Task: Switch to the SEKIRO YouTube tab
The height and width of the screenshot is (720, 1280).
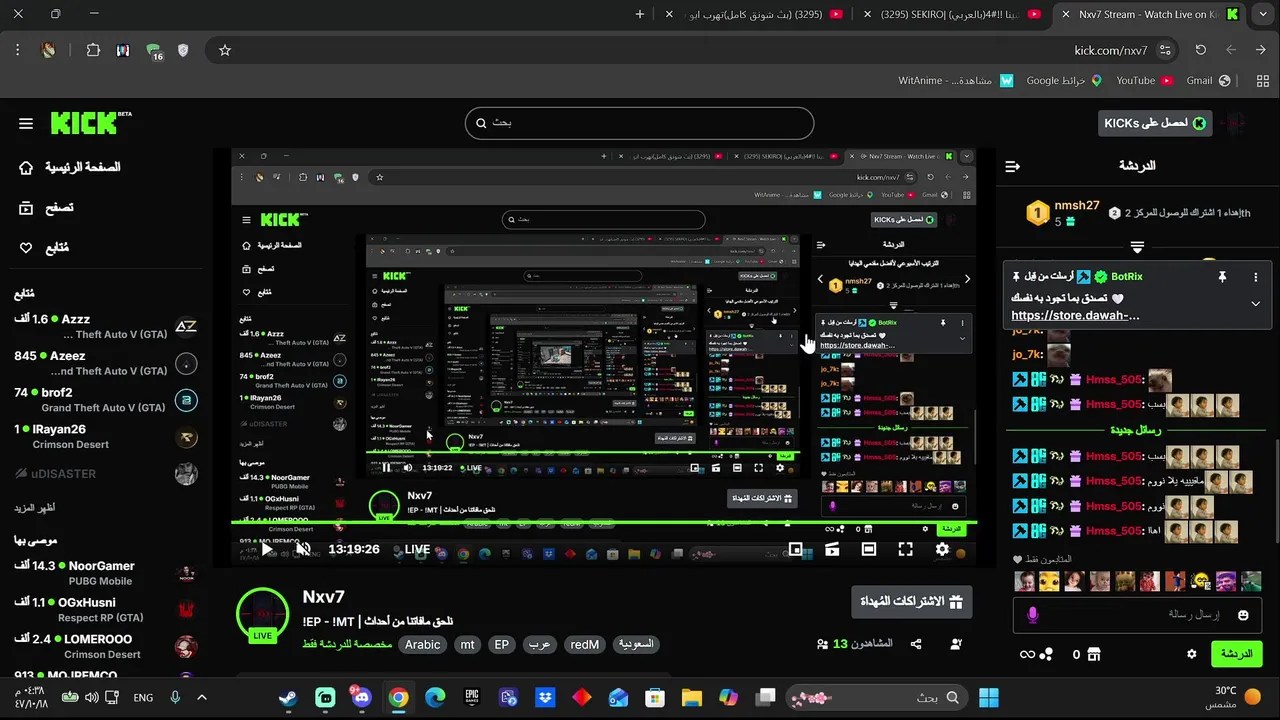Action: tap(952, 14)
